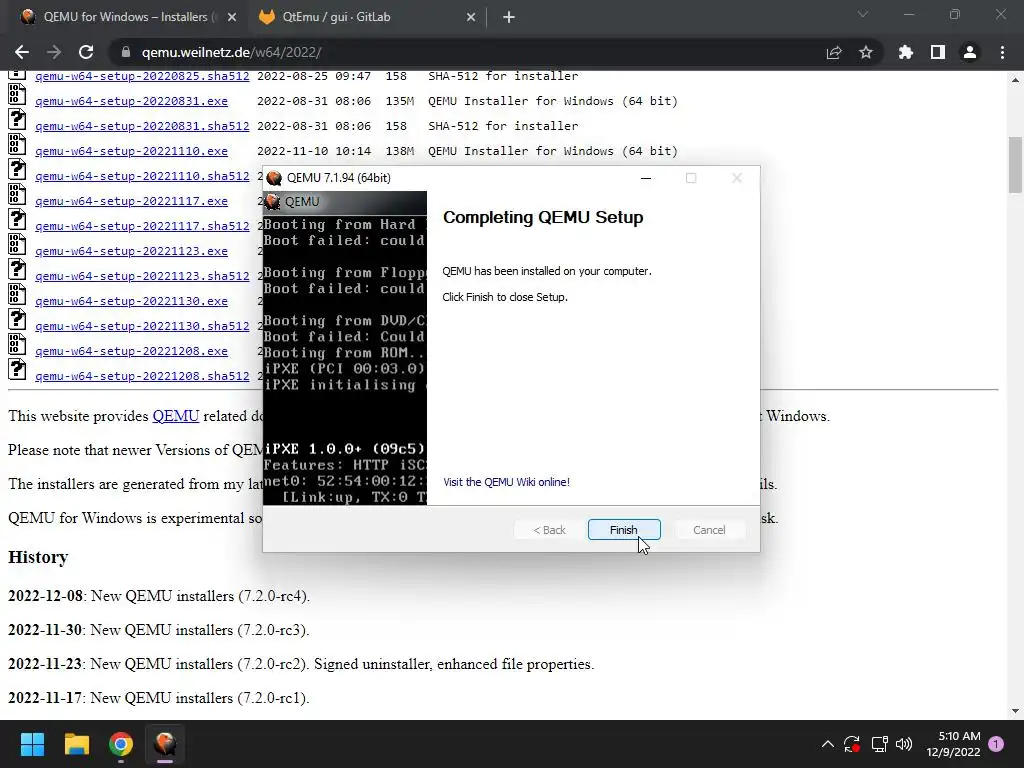1024x768 pixels.
Task: Minimize the QEMU 7.1.94 setup window
Action: [x=646, y=178]
